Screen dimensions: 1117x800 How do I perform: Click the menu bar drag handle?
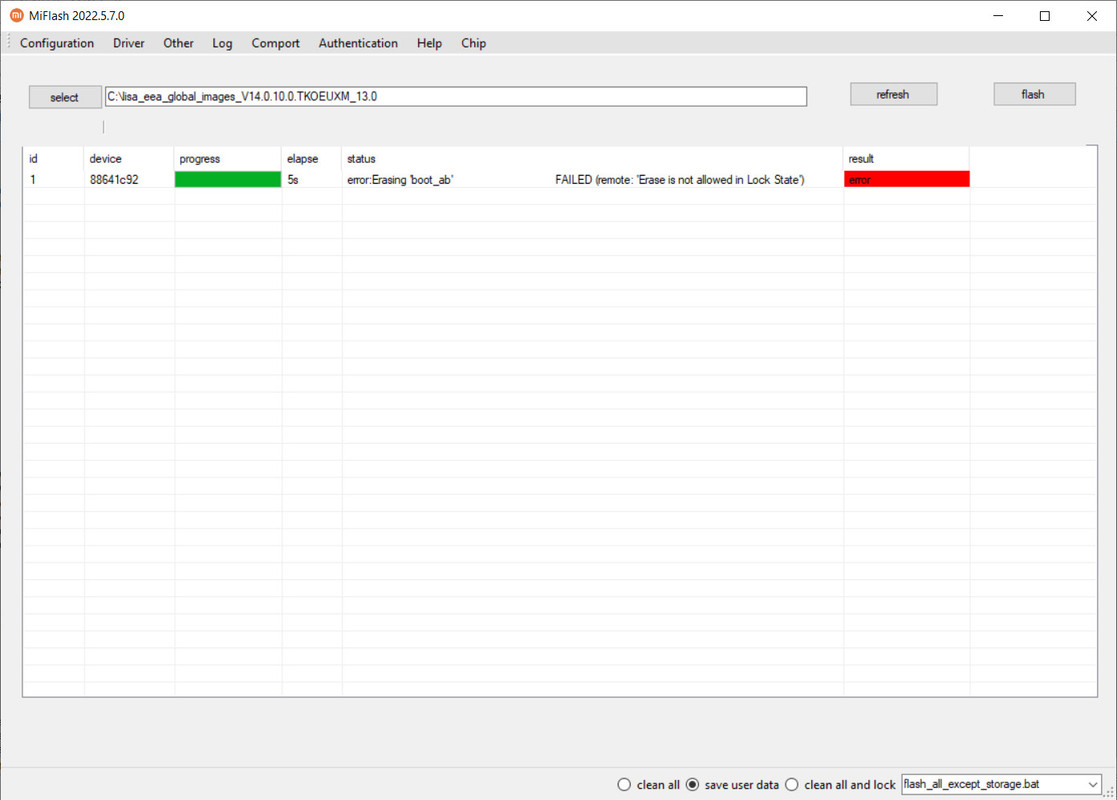pos(9,43)
